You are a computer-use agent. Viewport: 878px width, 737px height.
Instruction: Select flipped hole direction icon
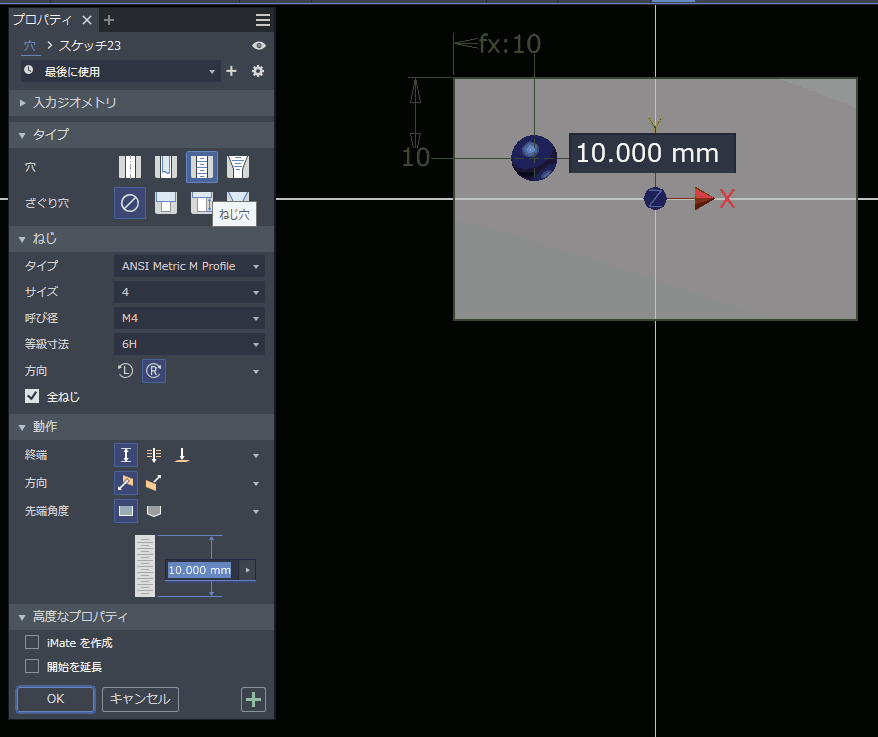[x=154, y=483]
